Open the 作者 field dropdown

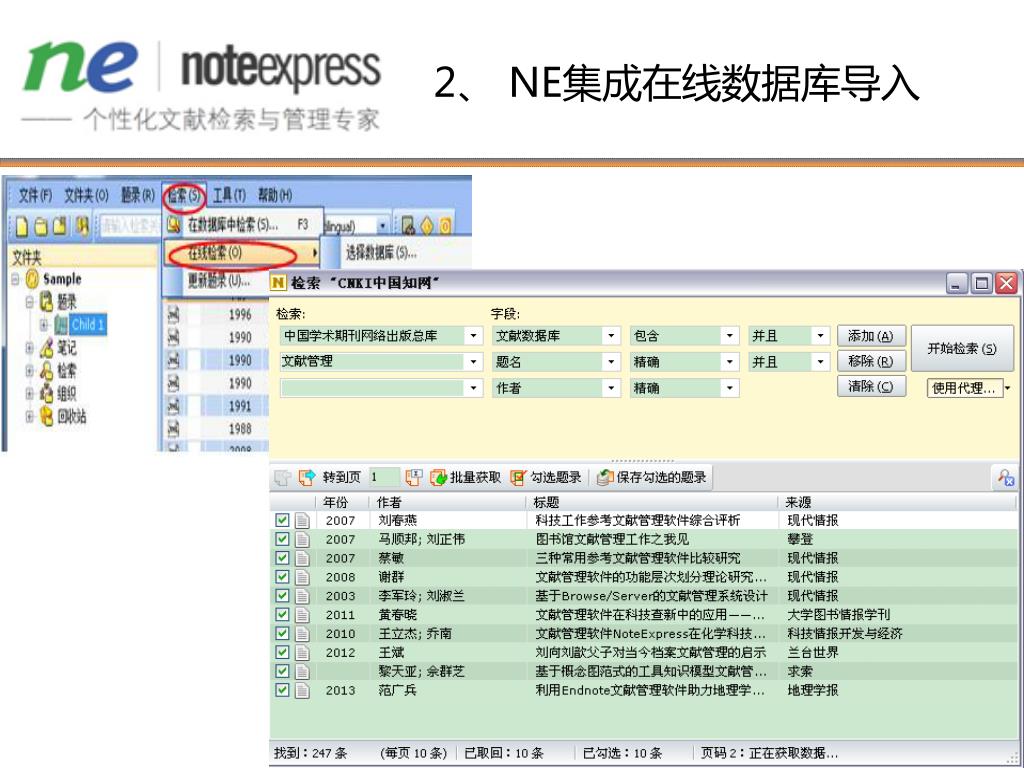click(x=611, y=388)
